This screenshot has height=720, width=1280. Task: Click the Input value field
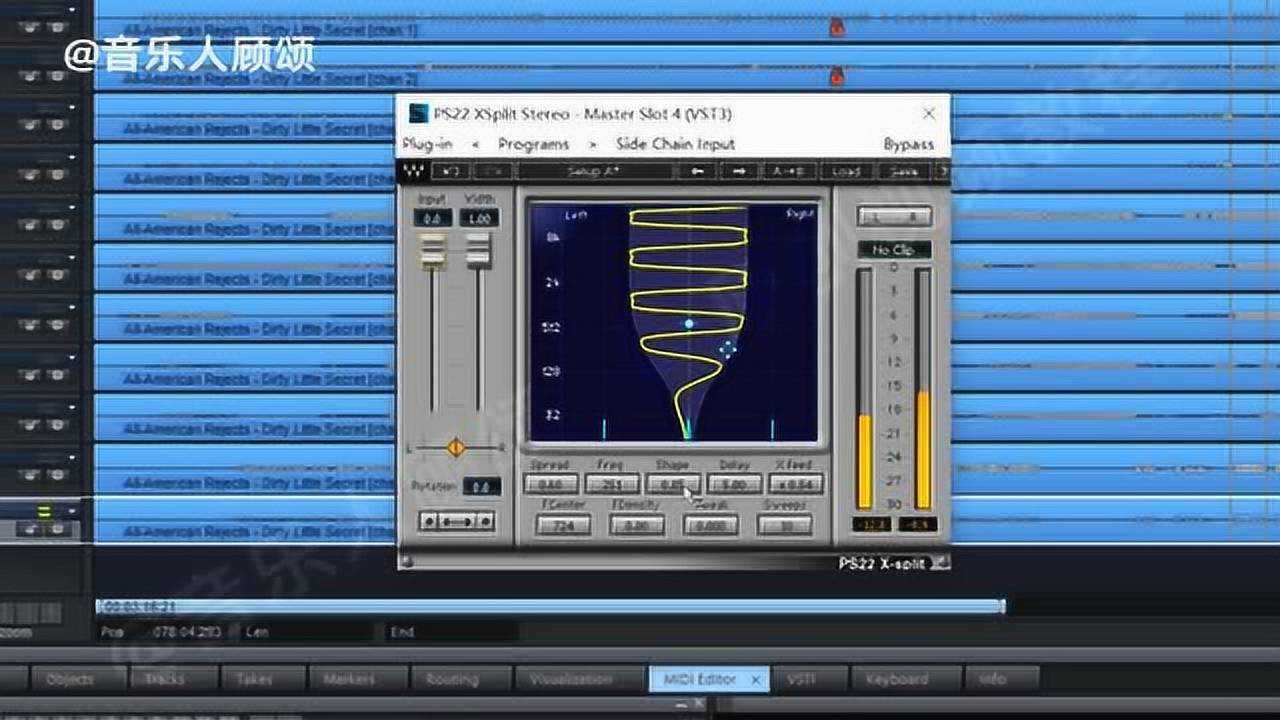pos(432,218)
